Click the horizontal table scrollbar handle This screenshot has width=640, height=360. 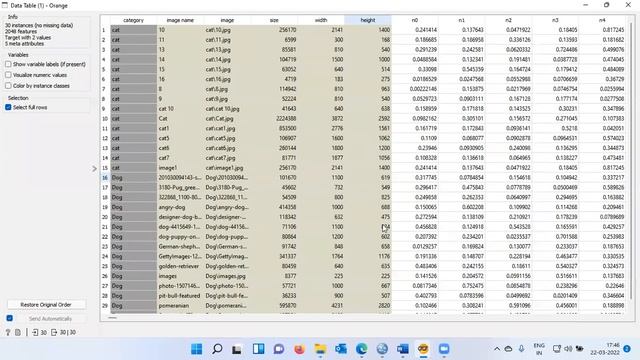pyautogui.click(x=113, y=318)
